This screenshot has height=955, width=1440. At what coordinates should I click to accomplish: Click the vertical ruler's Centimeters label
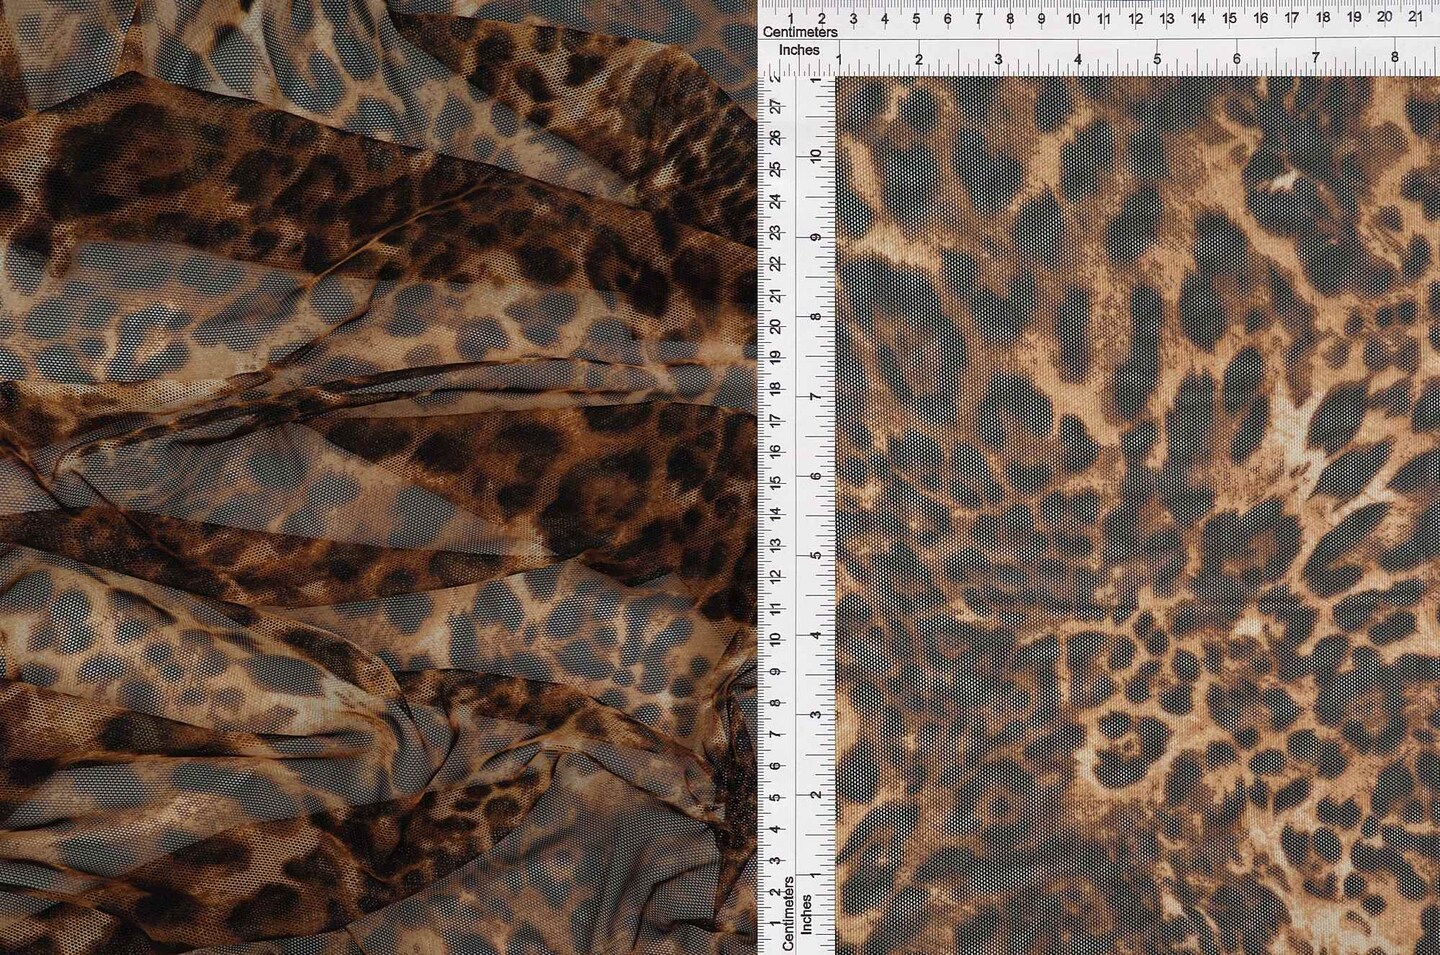(x=789, y=912)
